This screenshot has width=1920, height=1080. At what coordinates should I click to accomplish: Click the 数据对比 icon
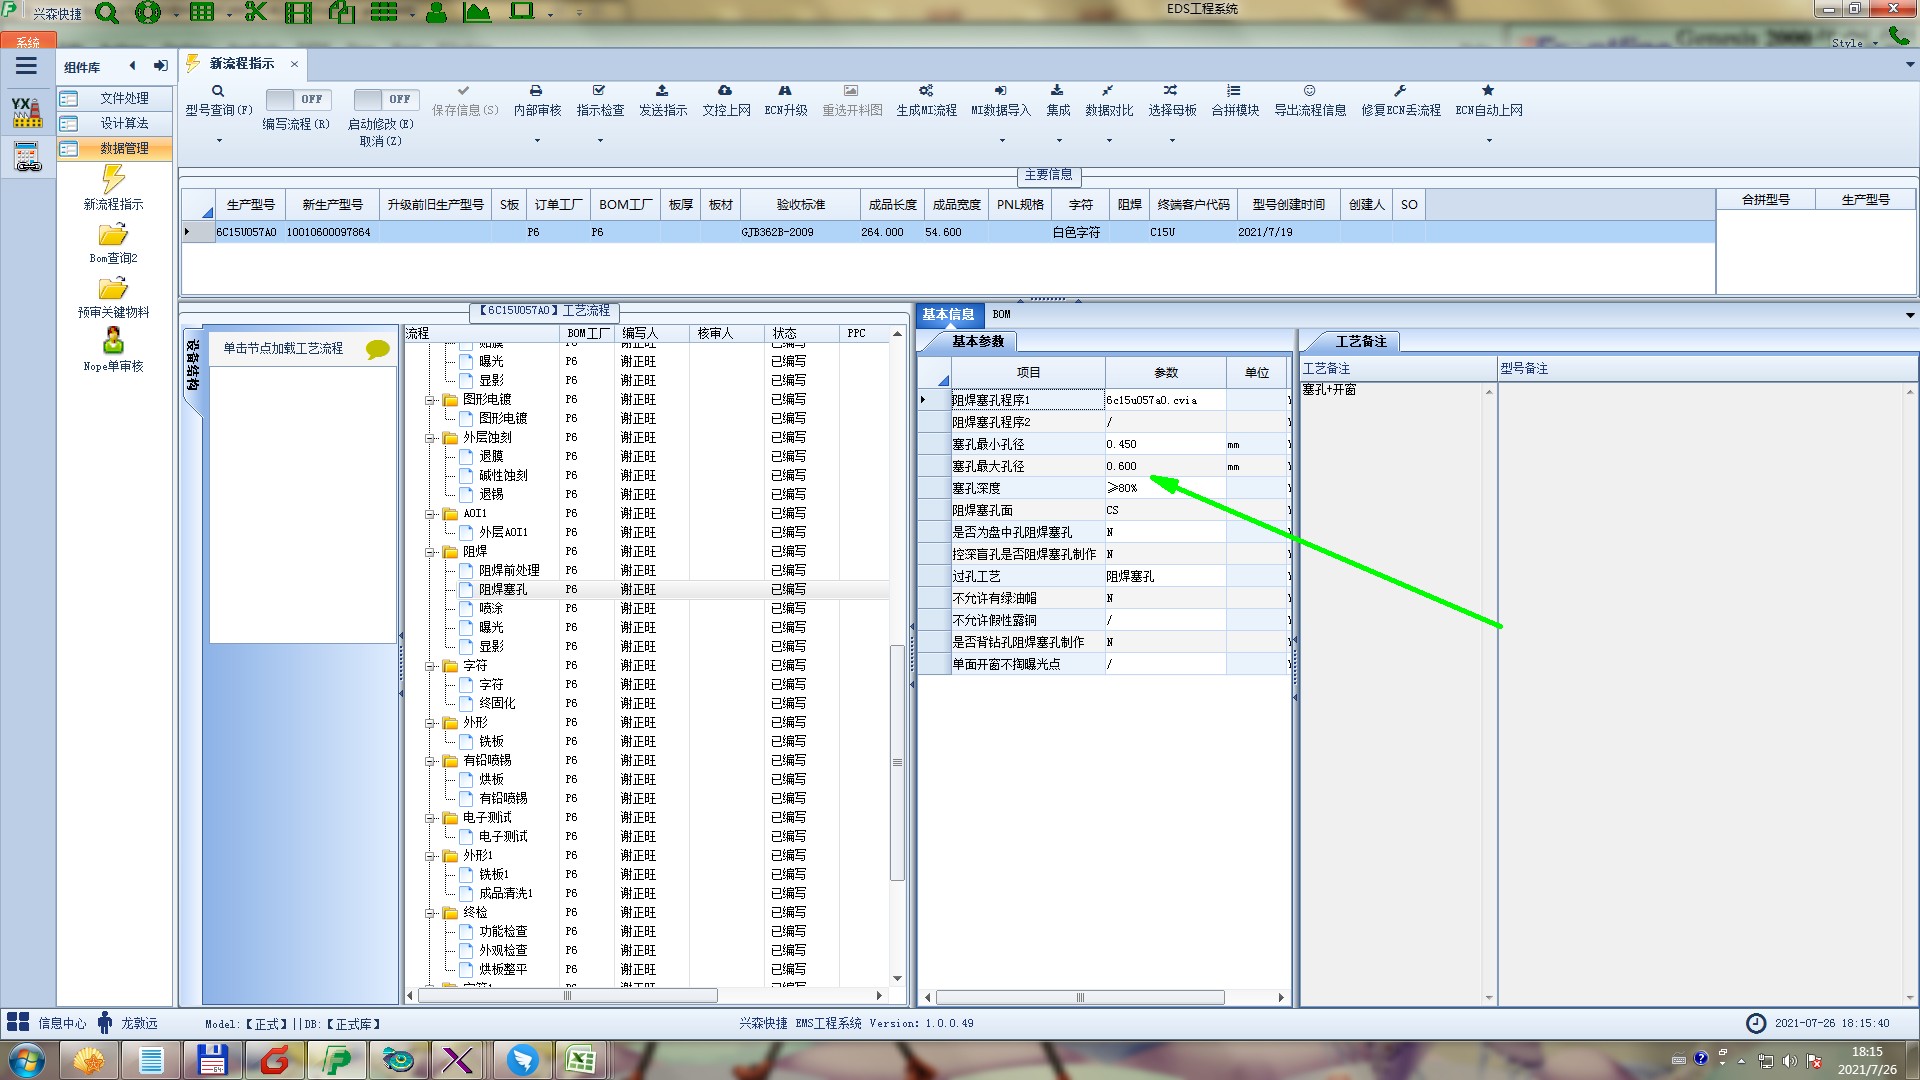[1108, 91]
